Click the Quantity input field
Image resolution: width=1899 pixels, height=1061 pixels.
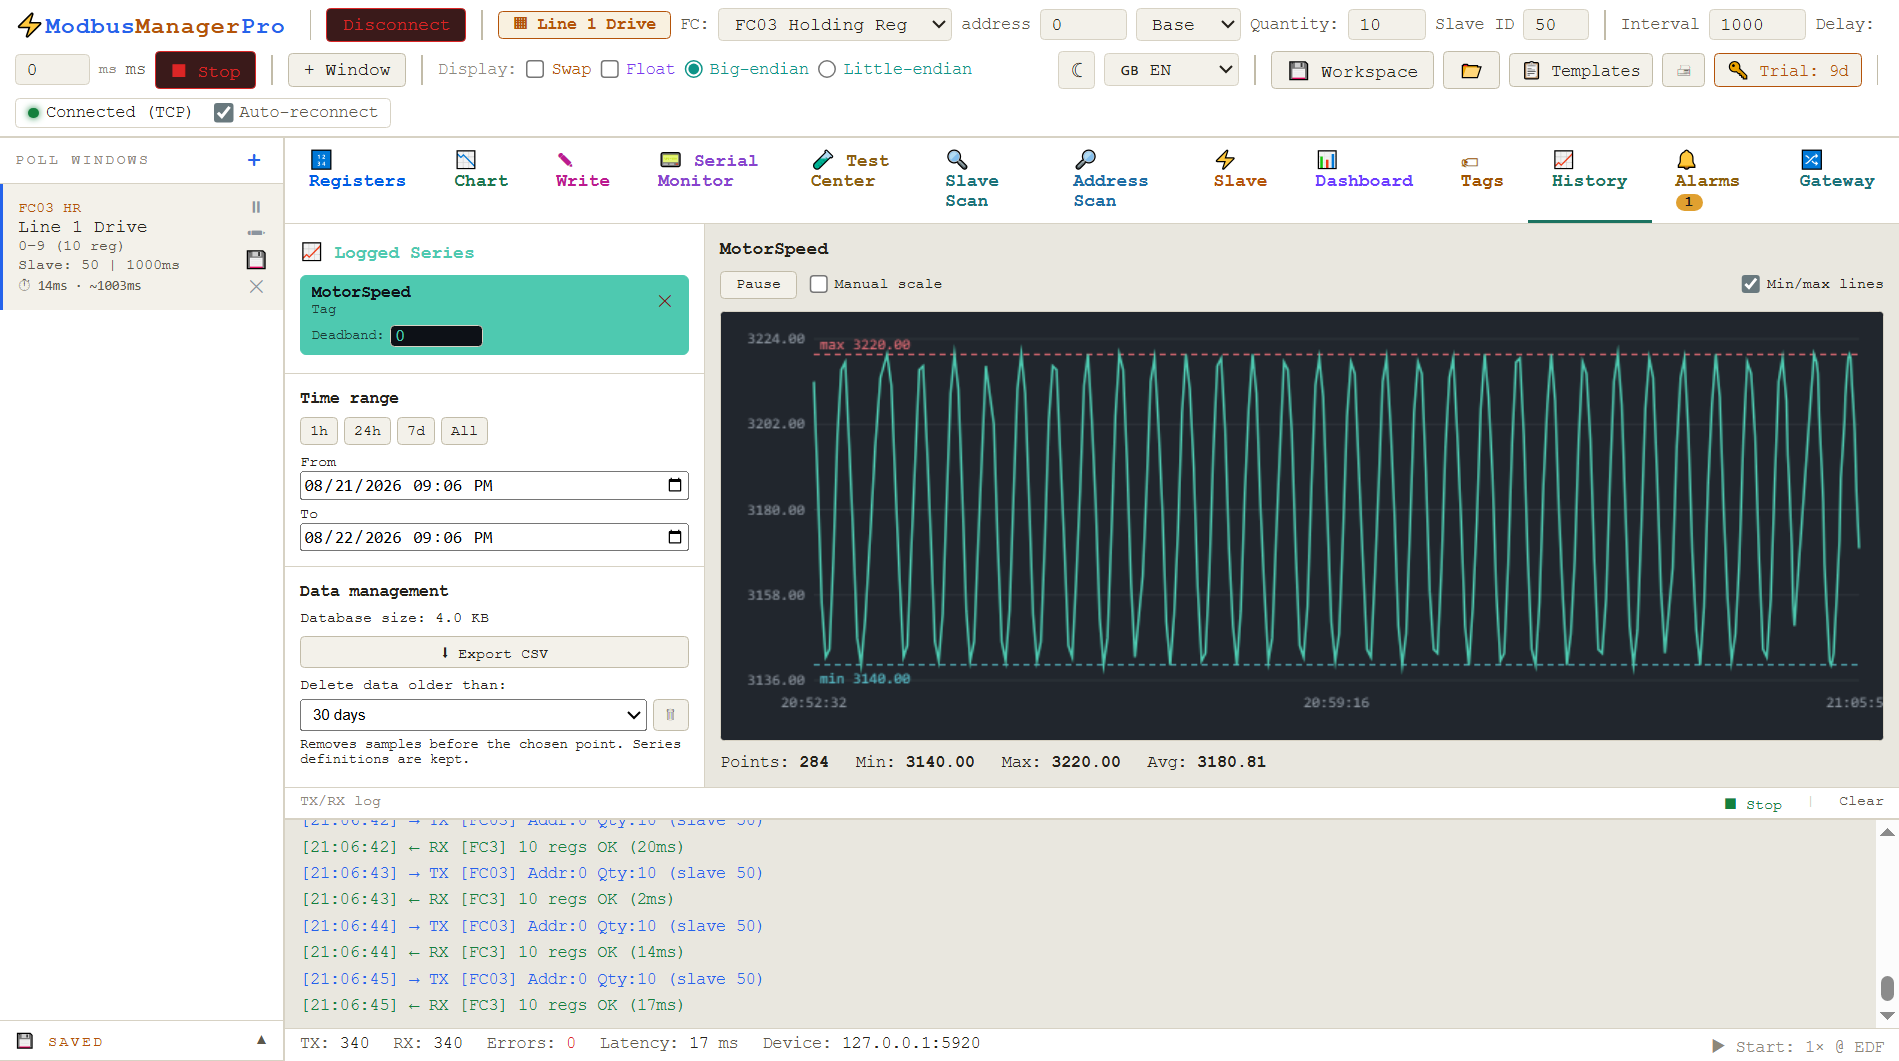point(1386,24)
